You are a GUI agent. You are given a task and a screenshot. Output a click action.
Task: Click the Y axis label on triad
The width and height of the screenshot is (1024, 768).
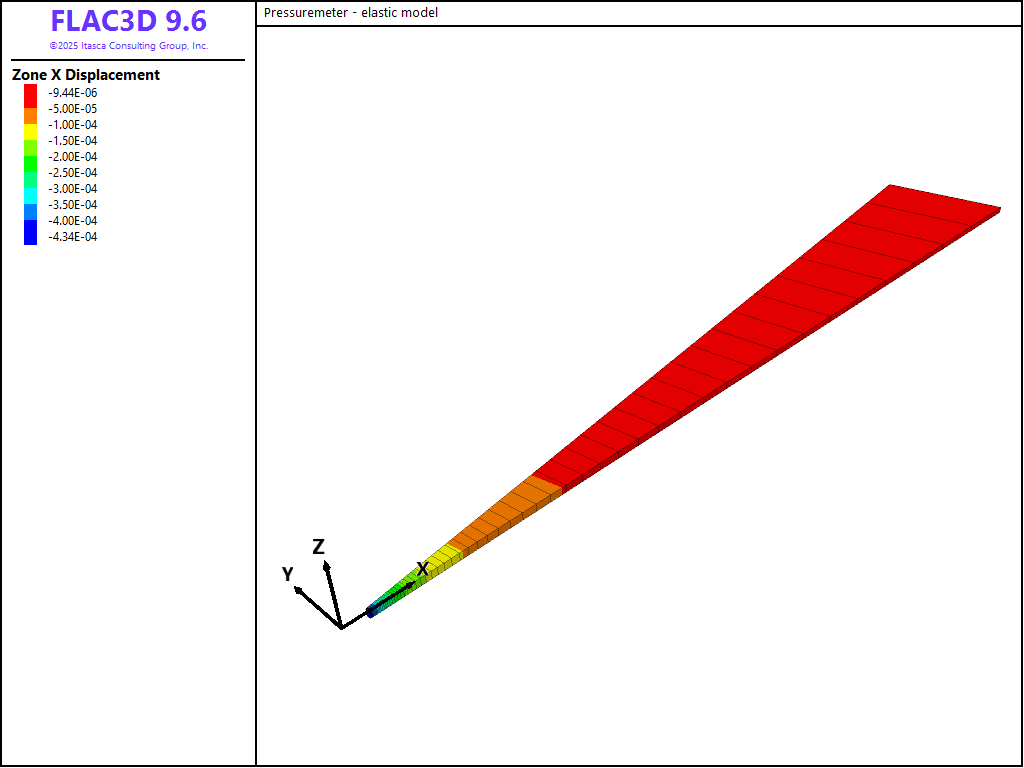[x=287, y=574]
